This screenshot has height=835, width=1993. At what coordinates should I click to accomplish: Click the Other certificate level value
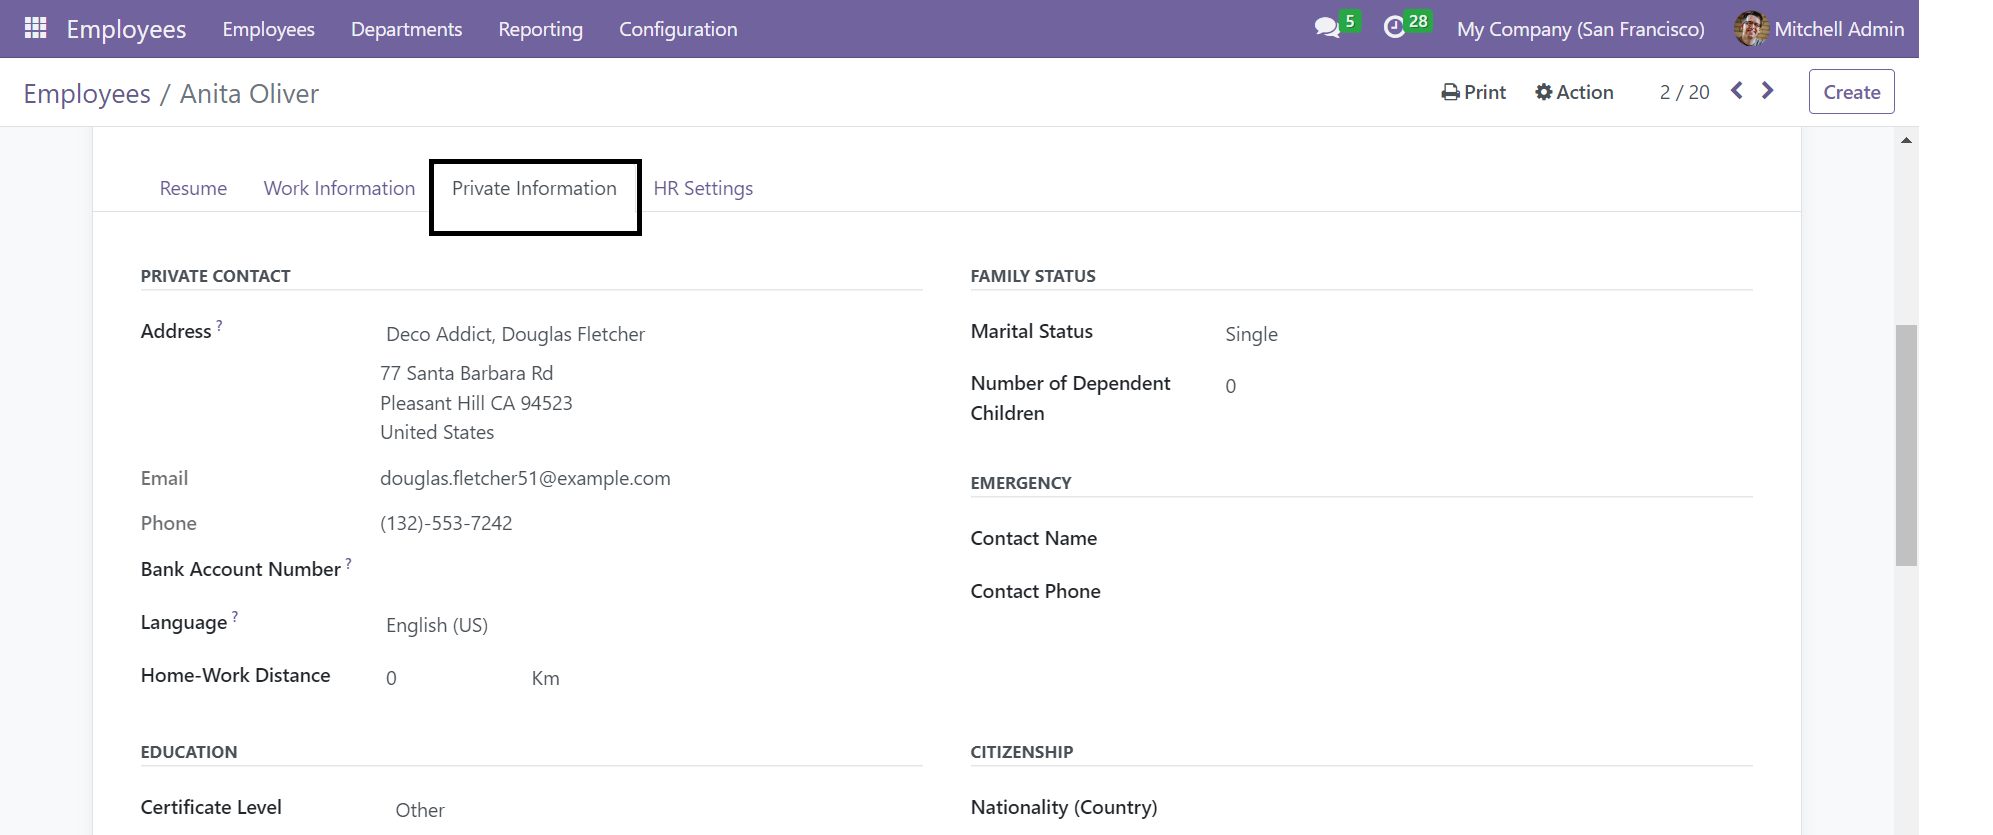point(420,810)
